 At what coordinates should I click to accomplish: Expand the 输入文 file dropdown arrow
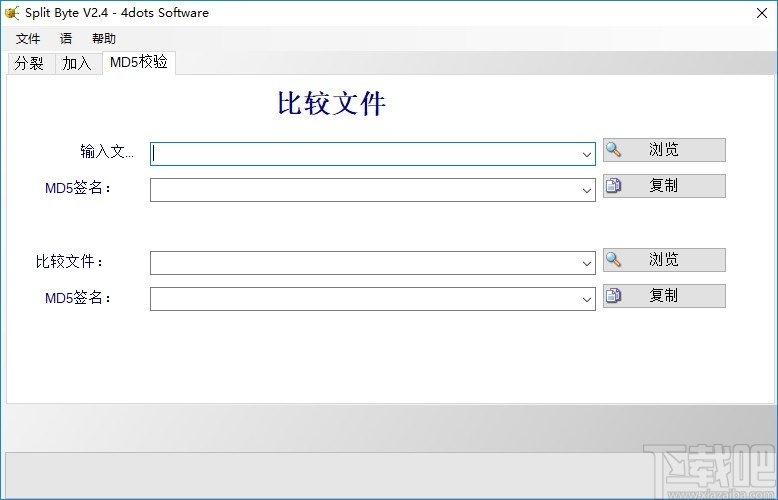[x=586, y=154]
